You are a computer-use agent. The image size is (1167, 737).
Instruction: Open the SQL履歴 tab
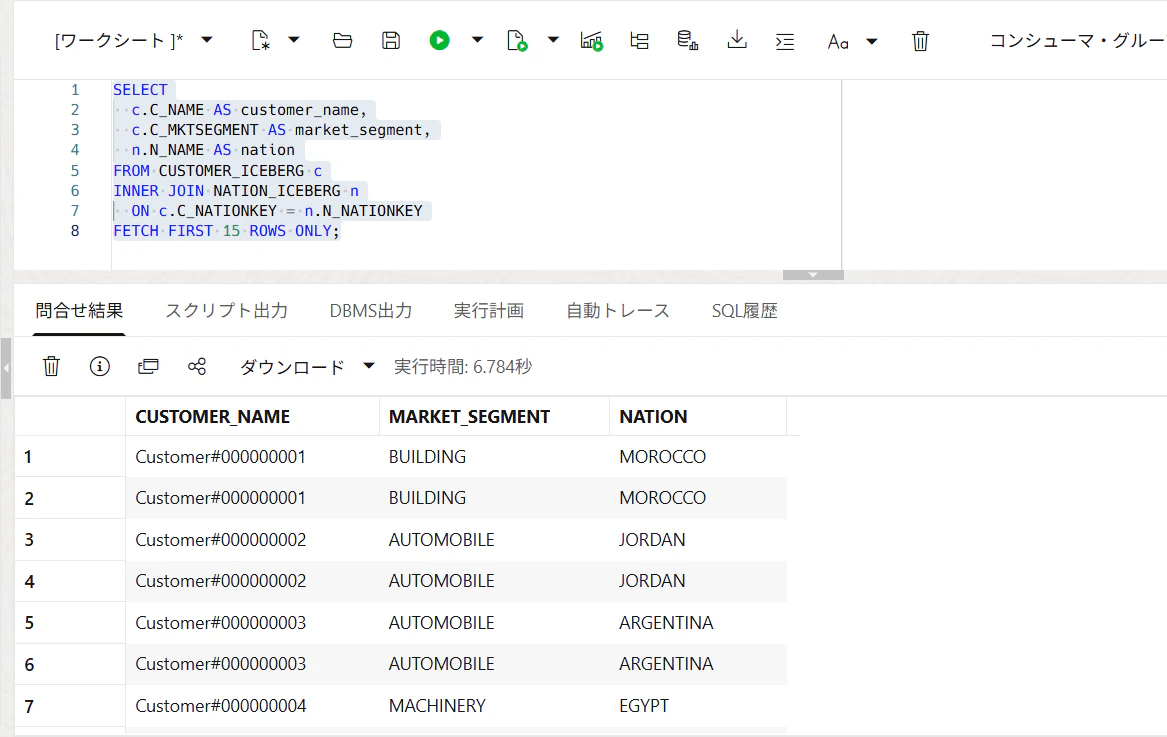point(744,310)
